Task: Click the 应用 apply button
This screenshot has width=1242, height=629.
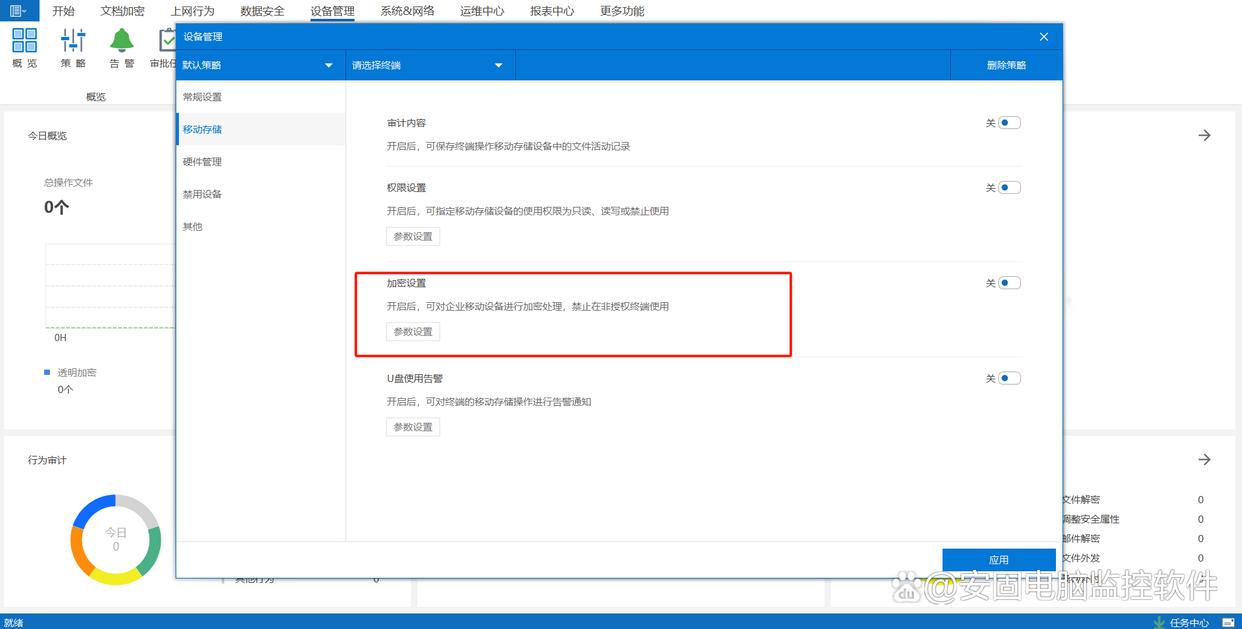Action: (998, 560)
